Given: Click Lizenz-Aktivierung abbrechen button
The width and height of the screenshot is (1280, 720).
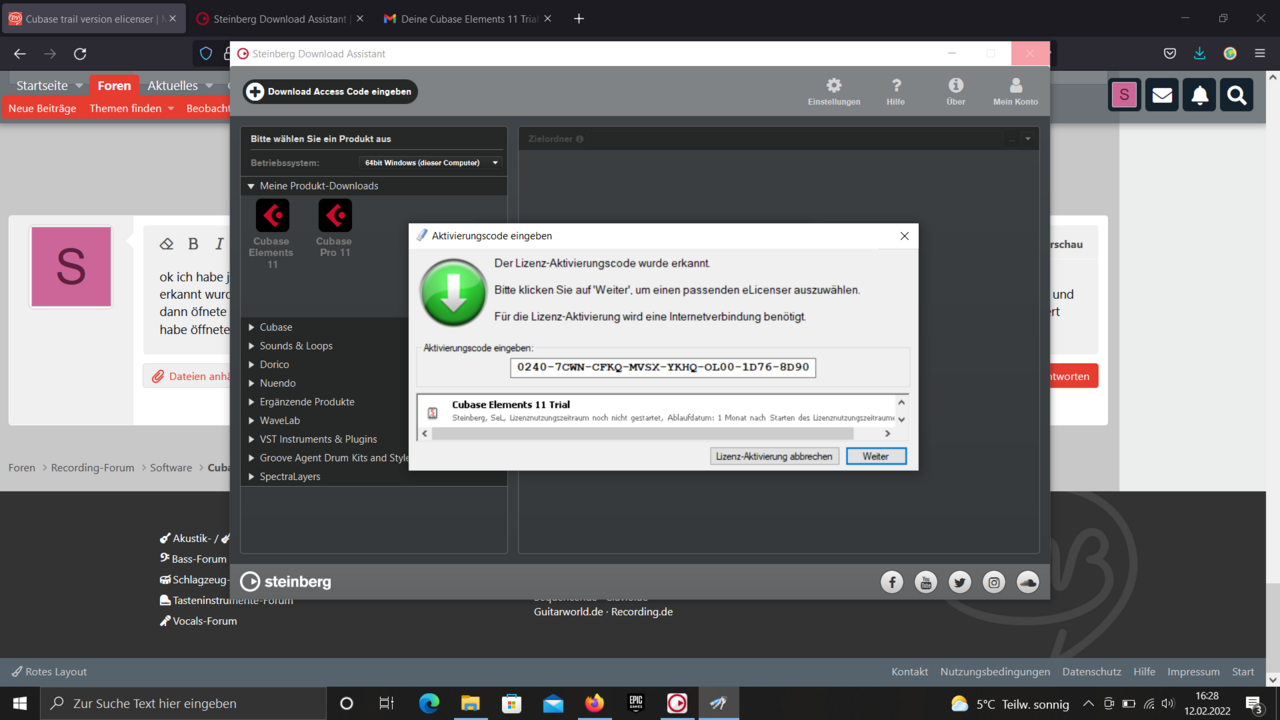Looking at the screenshot, I should [774, 456].
